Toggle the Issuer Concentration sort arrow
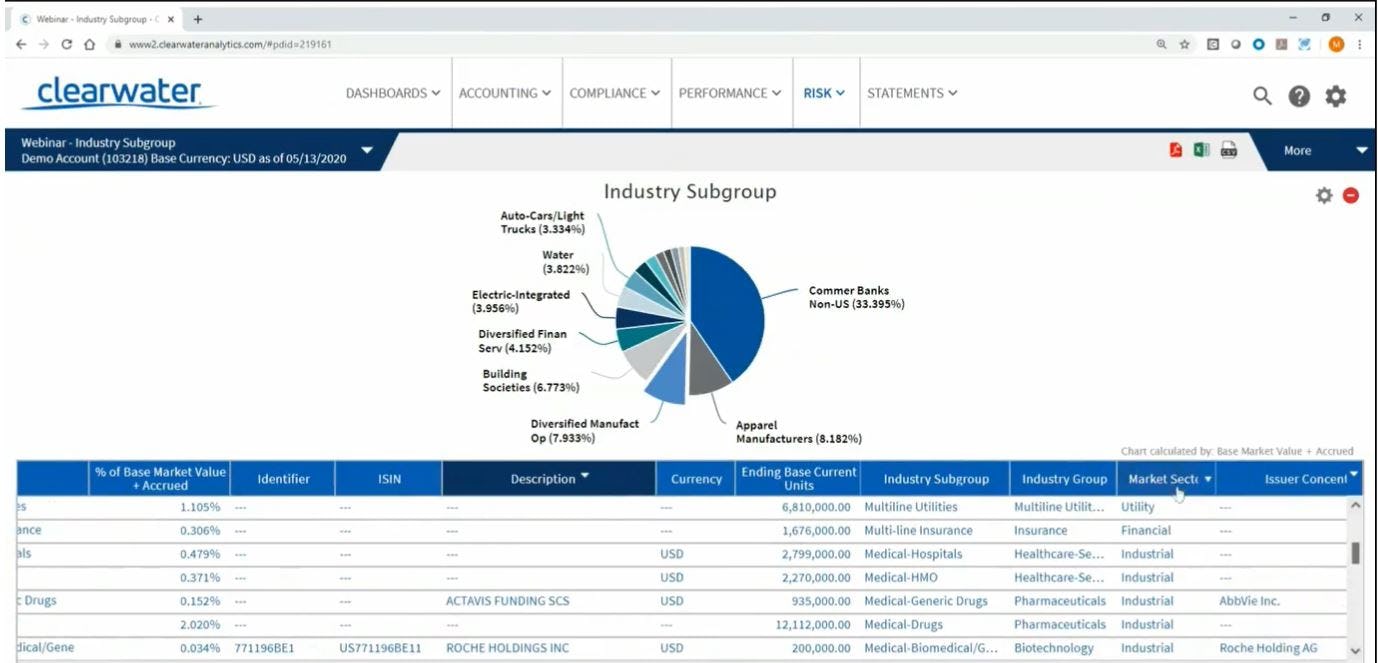The image size is (1378, 663). tap(1353, 473)
